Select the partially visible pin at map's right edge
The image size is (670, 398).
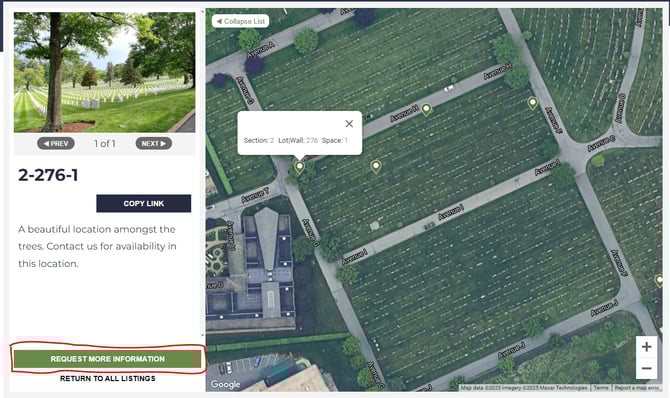(x=659, y=281)
